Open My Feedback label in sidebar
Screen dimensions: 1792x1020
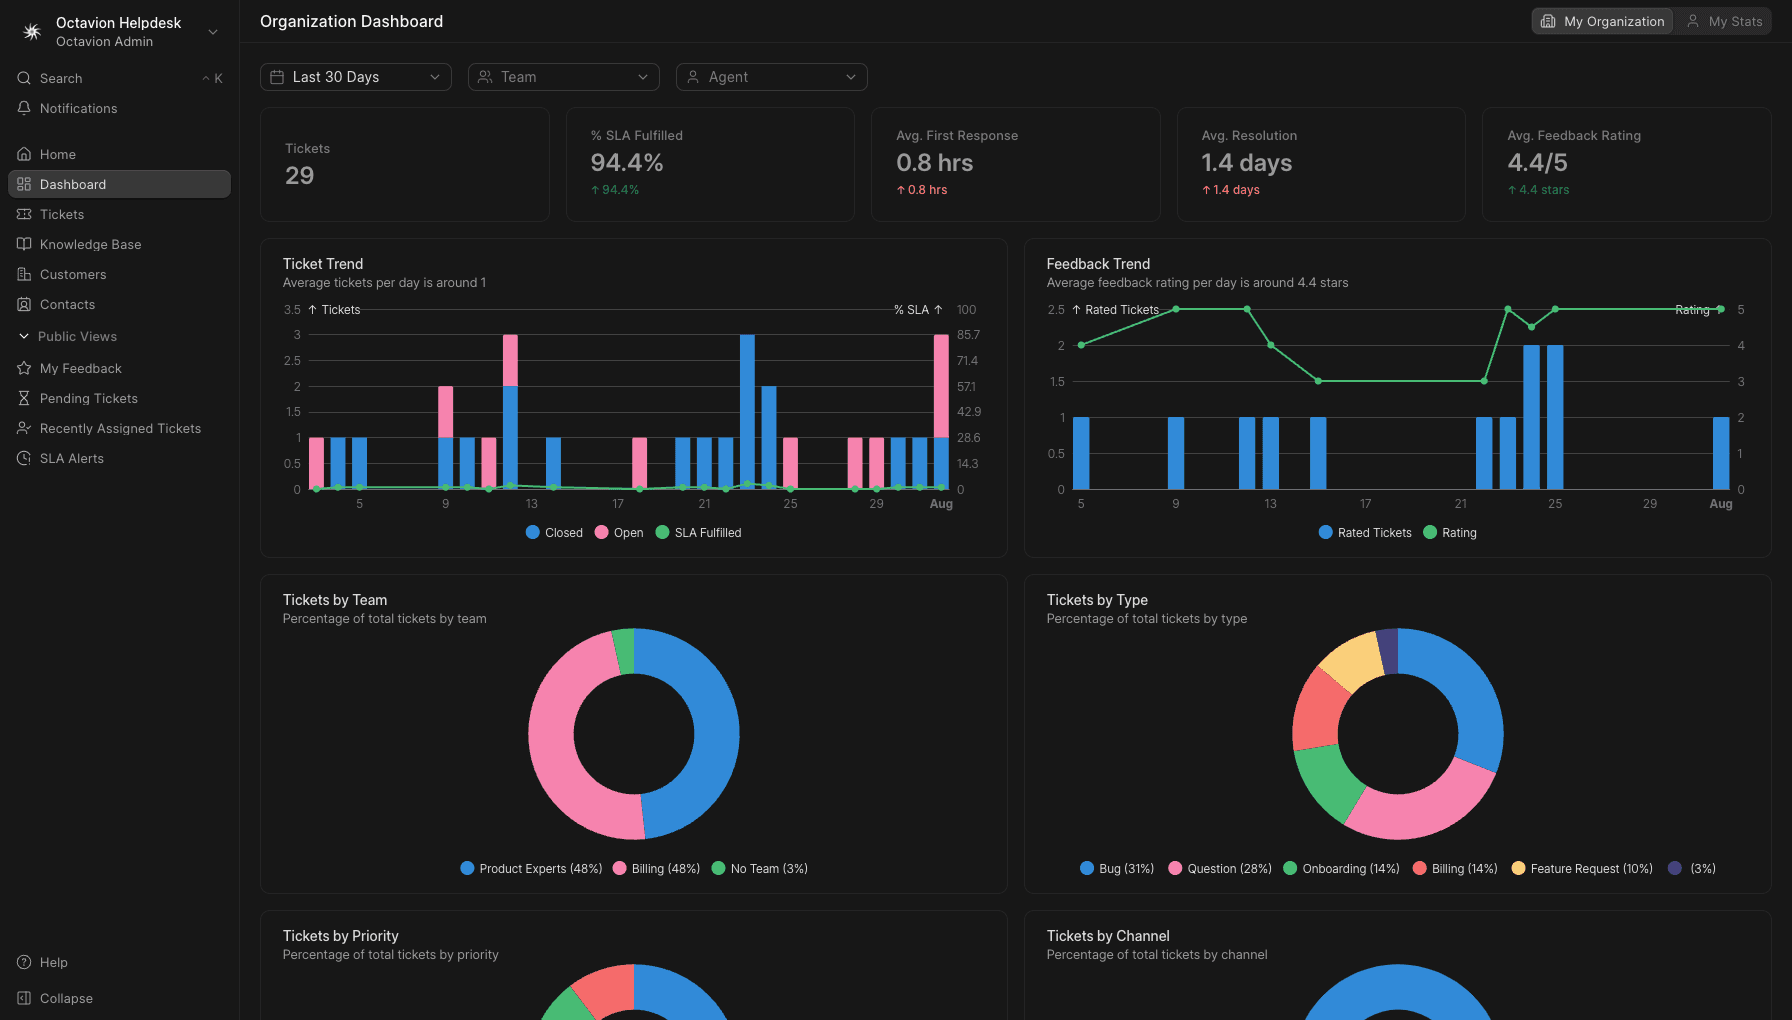81,368
